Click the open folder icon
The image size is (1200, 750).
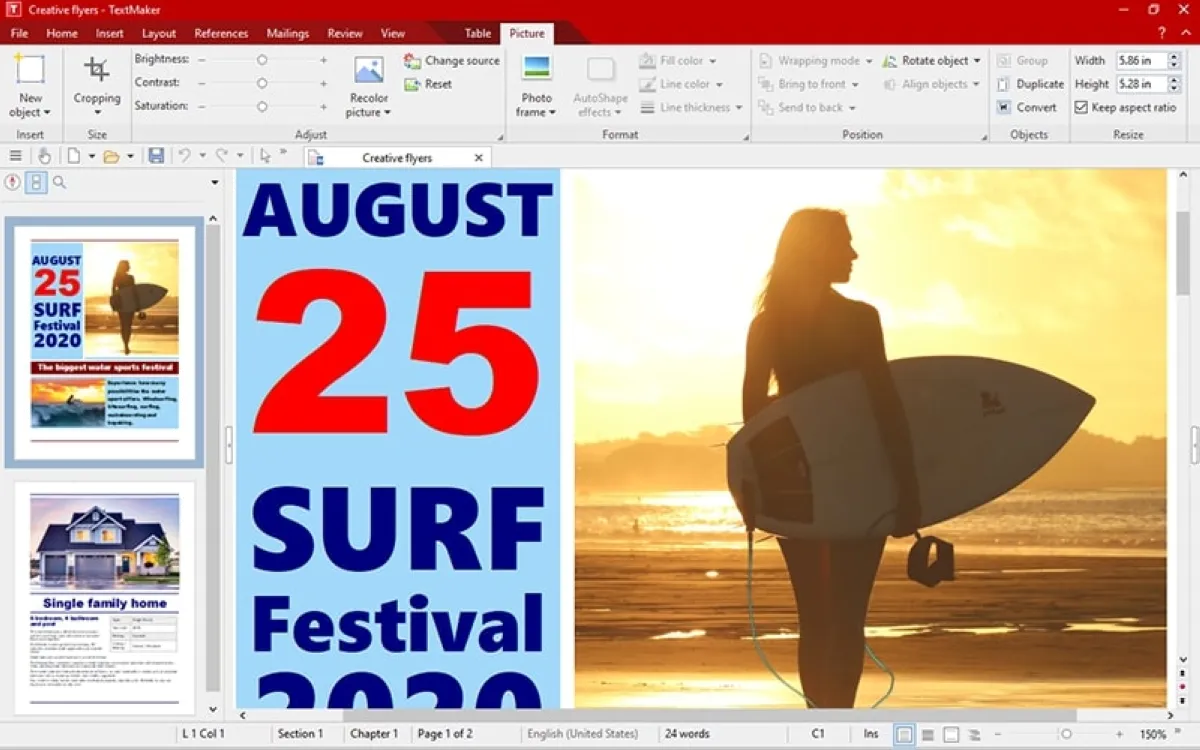point(111,156)
